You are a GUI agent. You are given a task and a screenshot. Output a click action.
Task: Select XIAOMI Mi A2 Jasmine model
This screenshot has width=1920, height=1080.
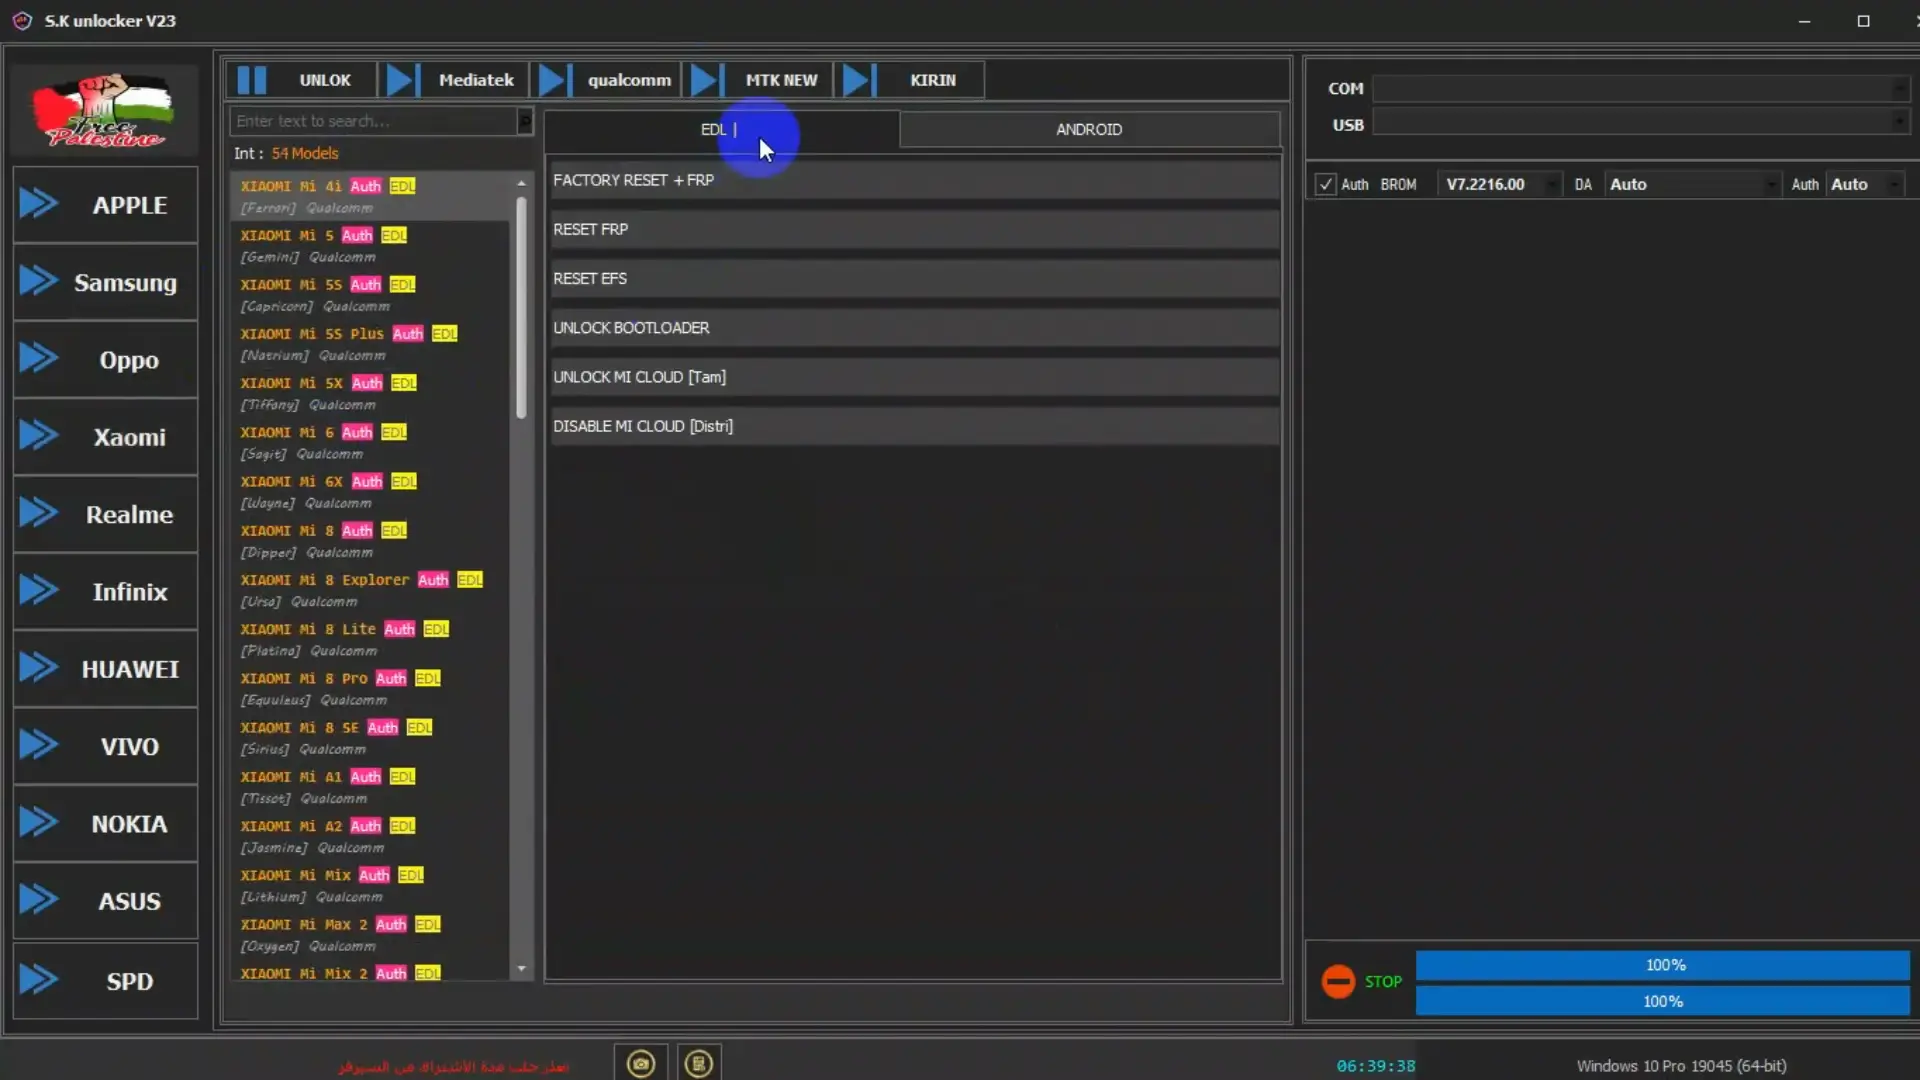(371, 836)
